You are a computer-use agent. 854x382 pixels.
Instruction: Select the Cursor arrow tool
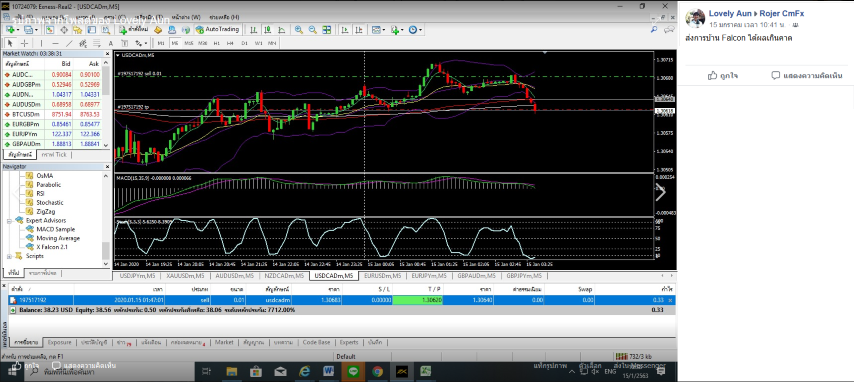tap(10, 43)
